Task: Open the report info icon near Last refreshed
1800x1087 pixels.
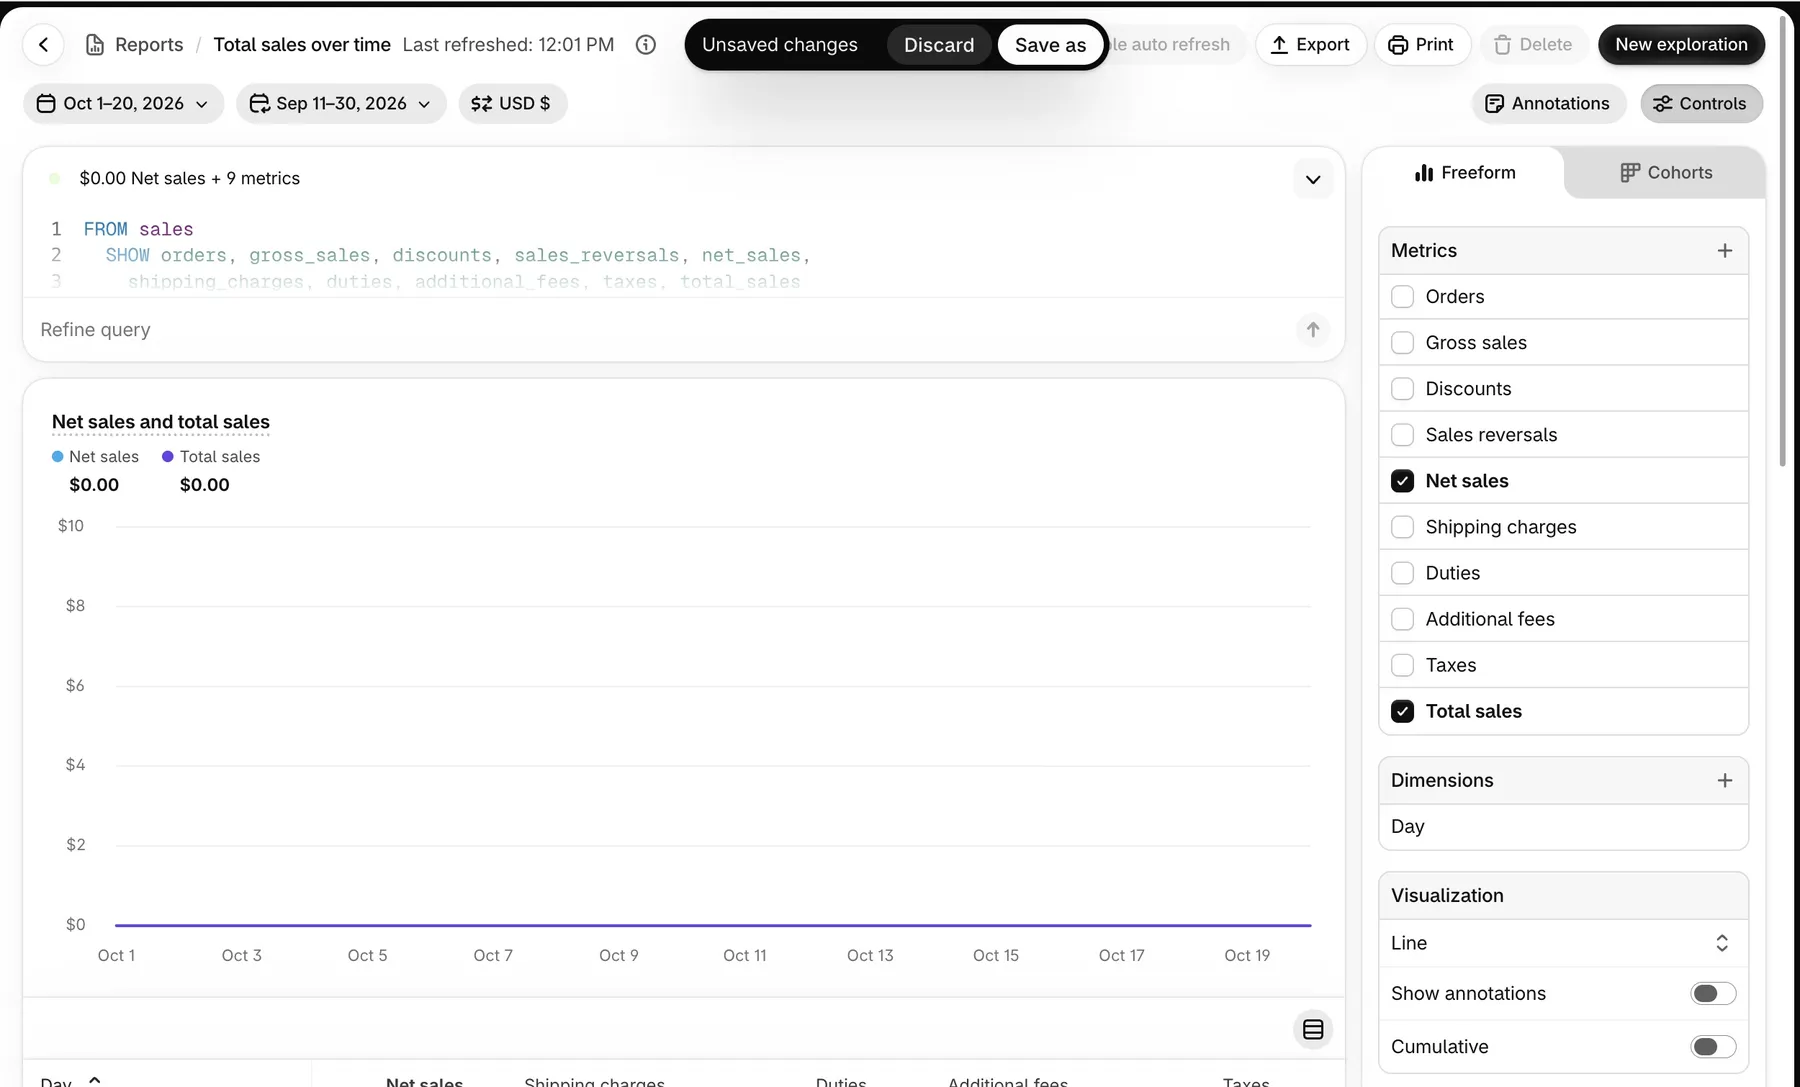Action: pos(646,45)
